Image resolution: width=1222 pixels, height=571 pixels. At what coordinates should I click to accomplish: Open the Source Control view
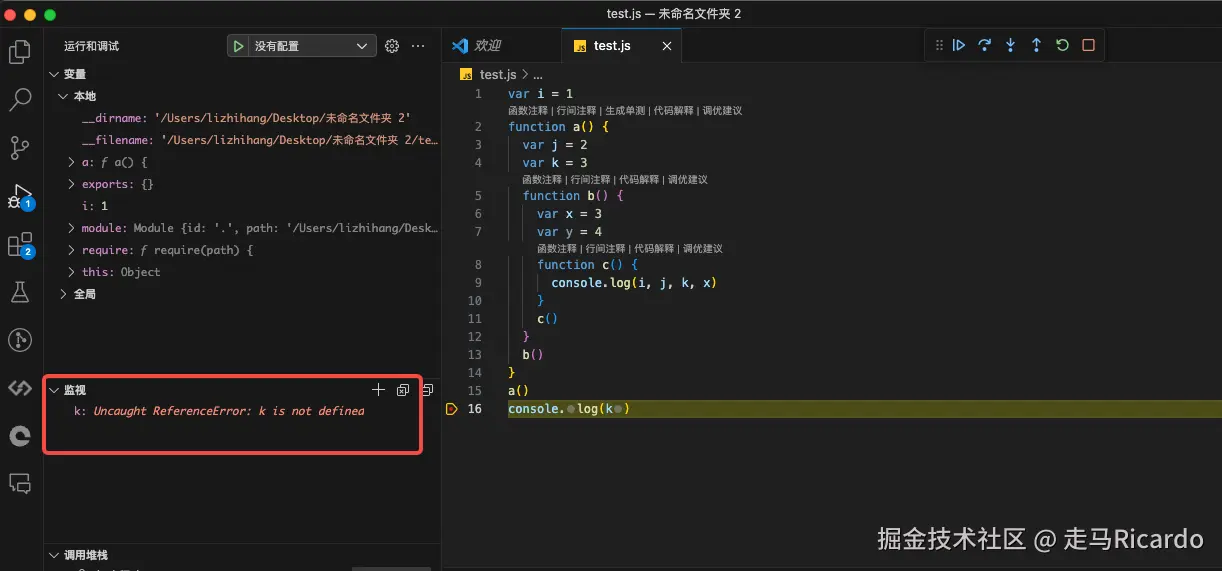(x=20, y=149)
